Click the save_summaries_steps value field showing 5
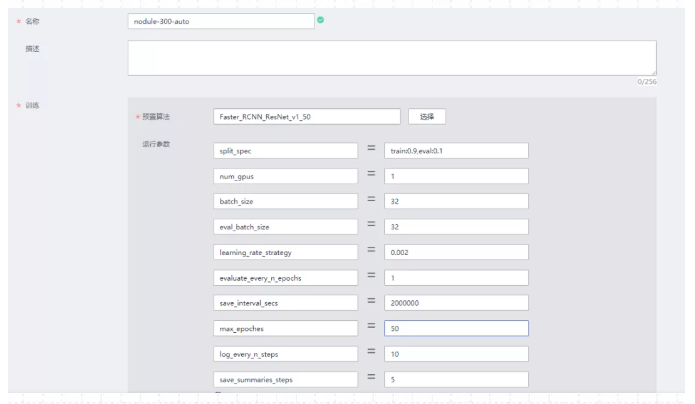The width and height of the screenshot is (695, 404). pos(456,379)
